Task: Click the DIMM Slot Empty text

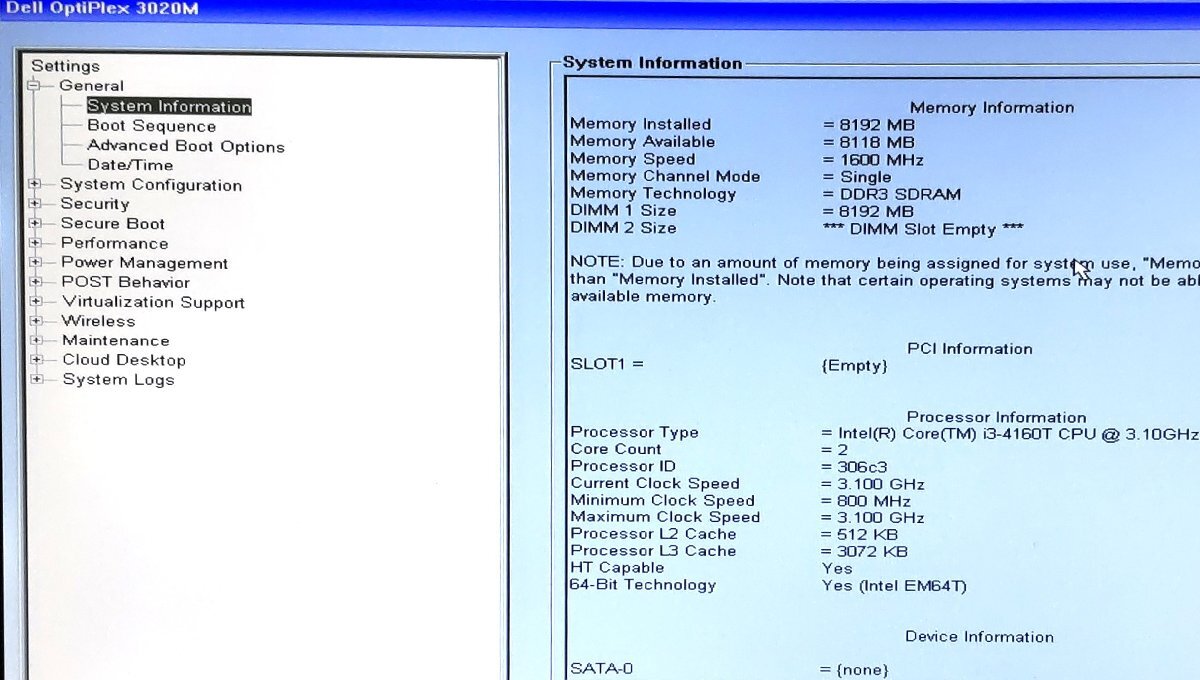Action: pyautogui.click(x=923, y=229)
